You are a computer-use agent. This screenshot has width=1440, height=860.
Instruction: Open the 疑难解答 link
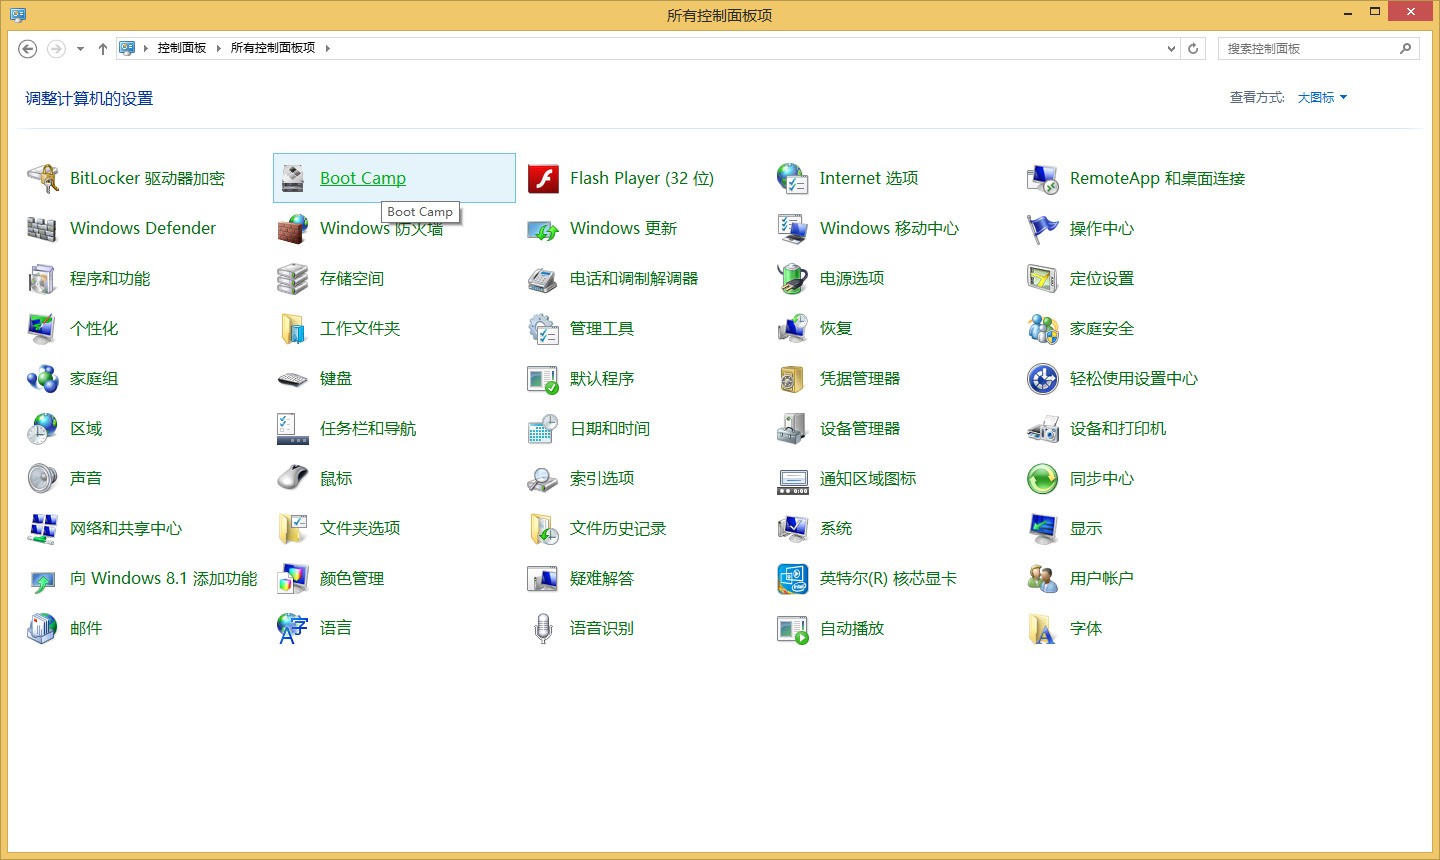[x=602, y=578]
